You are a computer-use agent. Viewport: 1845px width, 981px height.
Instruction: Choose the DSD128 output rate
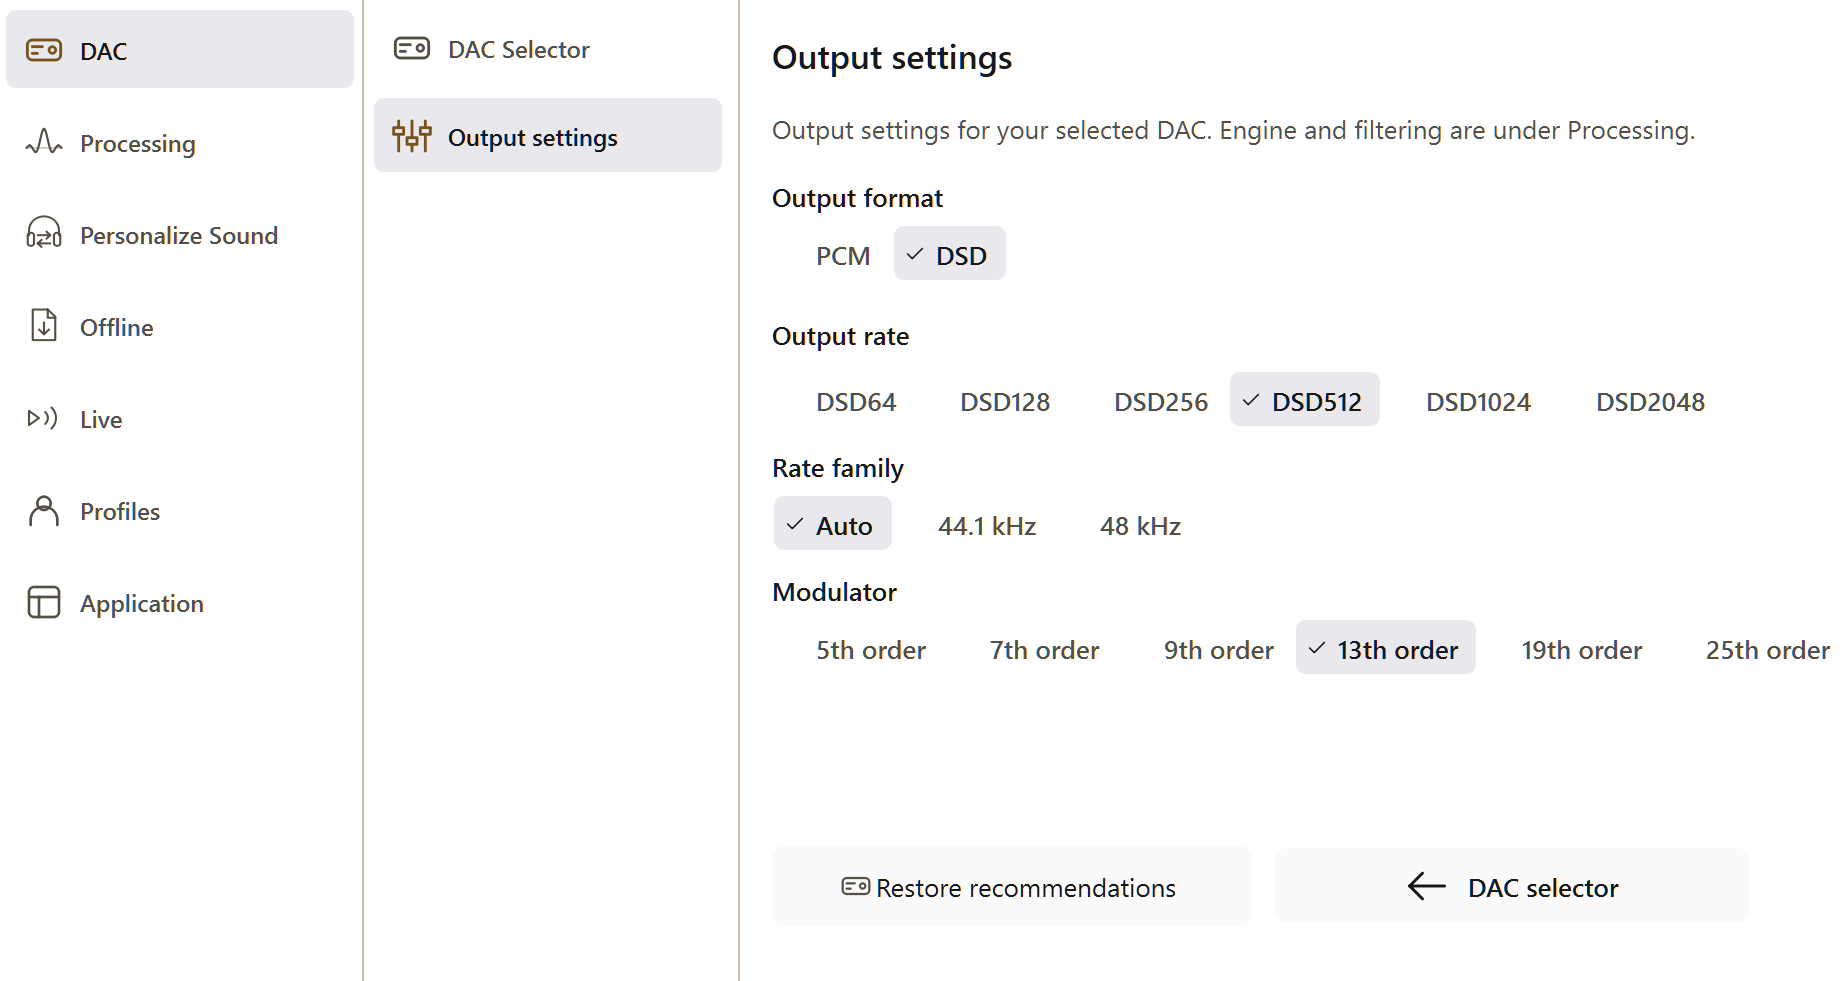pyautogui.click(x=1005, y=402)
